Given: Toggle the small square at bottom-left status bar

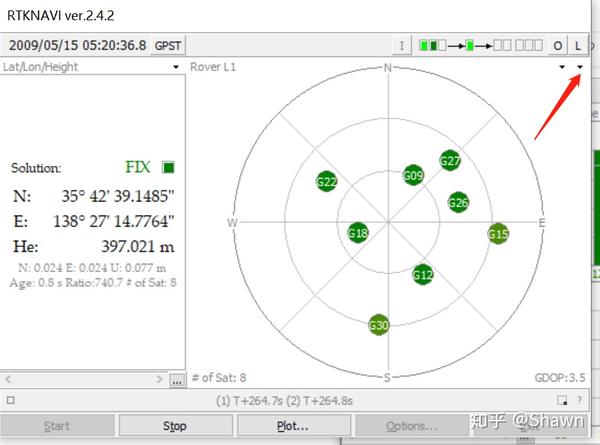Looking at the screenshot, I should (x=11, y=400).
